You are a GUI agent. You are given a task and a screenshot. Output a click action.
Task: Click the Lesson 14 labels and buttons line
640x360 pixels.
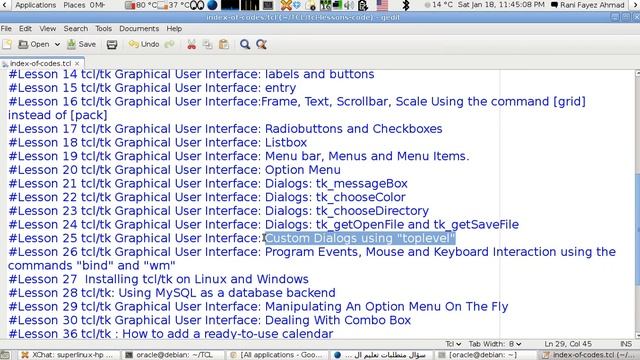click(191, 74)
